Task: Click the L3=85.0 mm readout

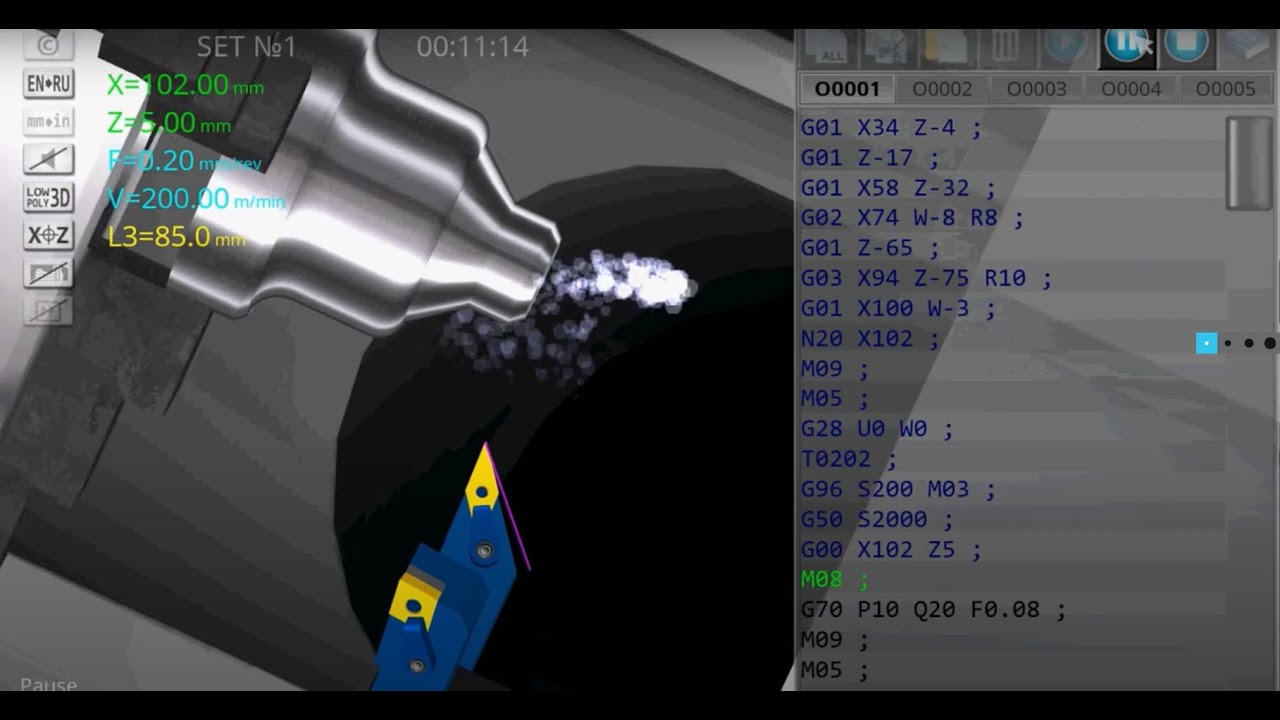Action: pos(176,237)
